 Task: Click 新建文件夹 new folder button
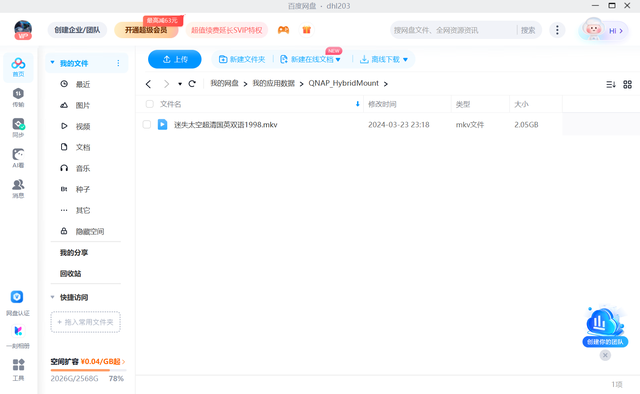(x=242, y=60)
